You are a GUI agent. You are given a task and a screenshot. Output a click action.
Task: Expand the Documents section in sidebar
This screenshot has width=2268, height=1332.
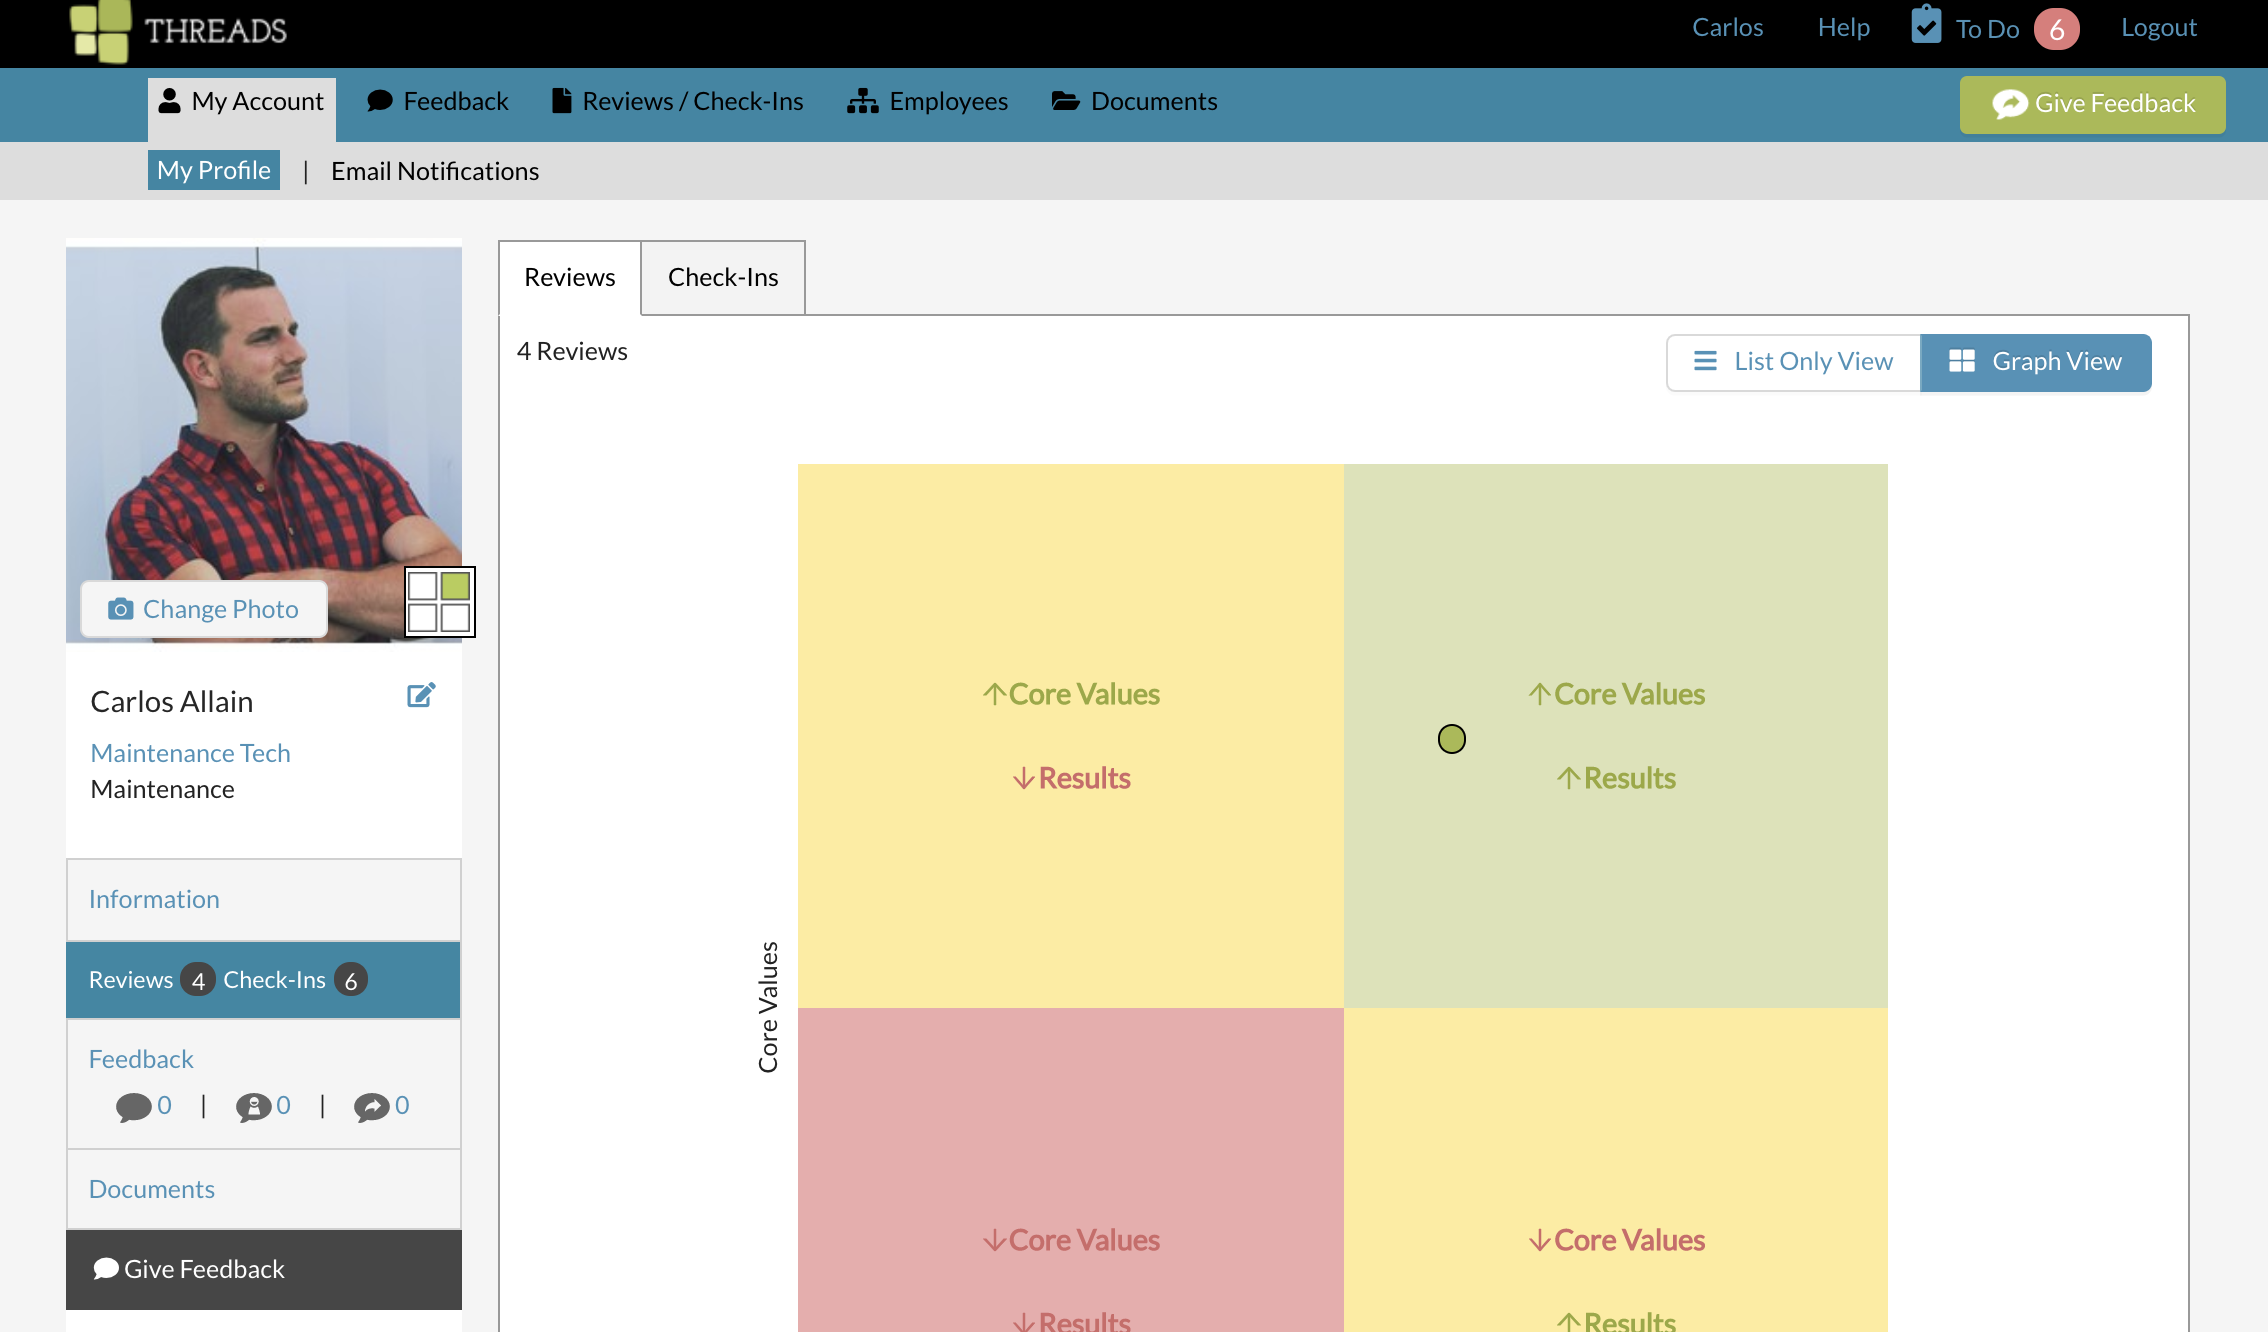pyautogui.click(x=151, y=1189)
